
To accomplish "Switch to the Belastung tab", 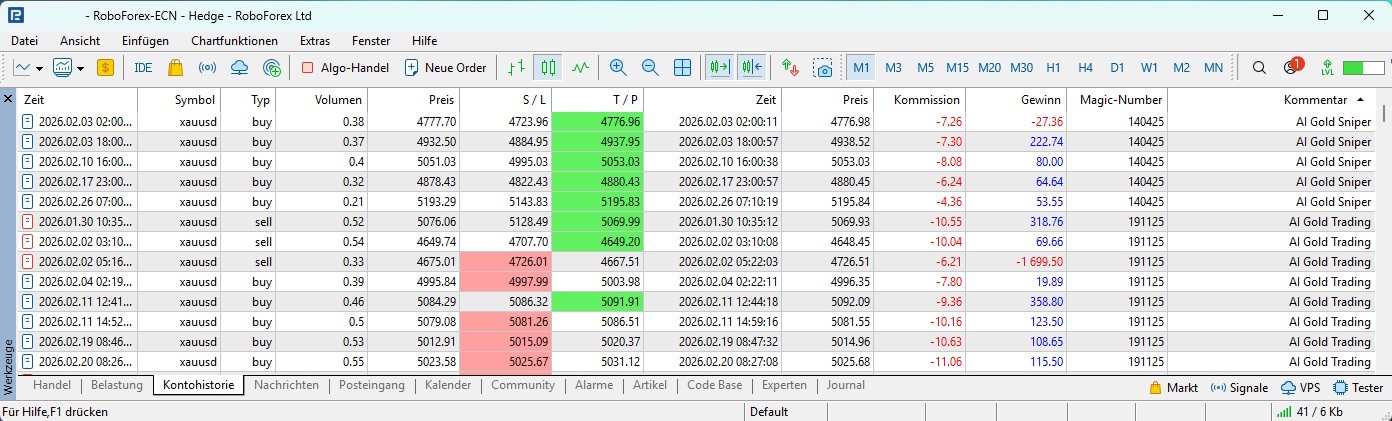I will (x=117, y=385).
